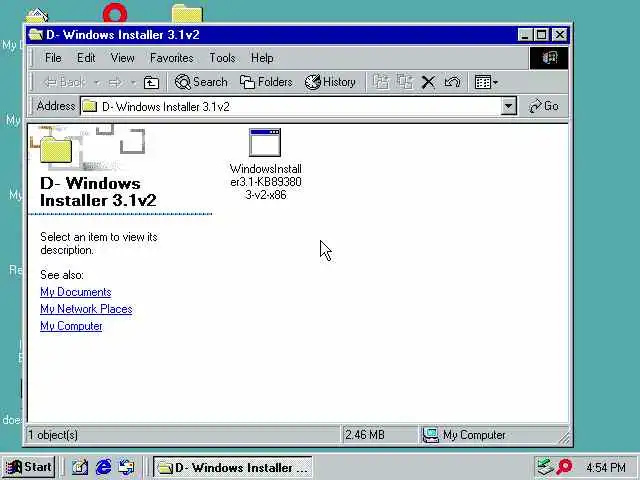Click the 2.46 MB status text
This screenshot has height=480, width=640.
(x=365, y=435)
